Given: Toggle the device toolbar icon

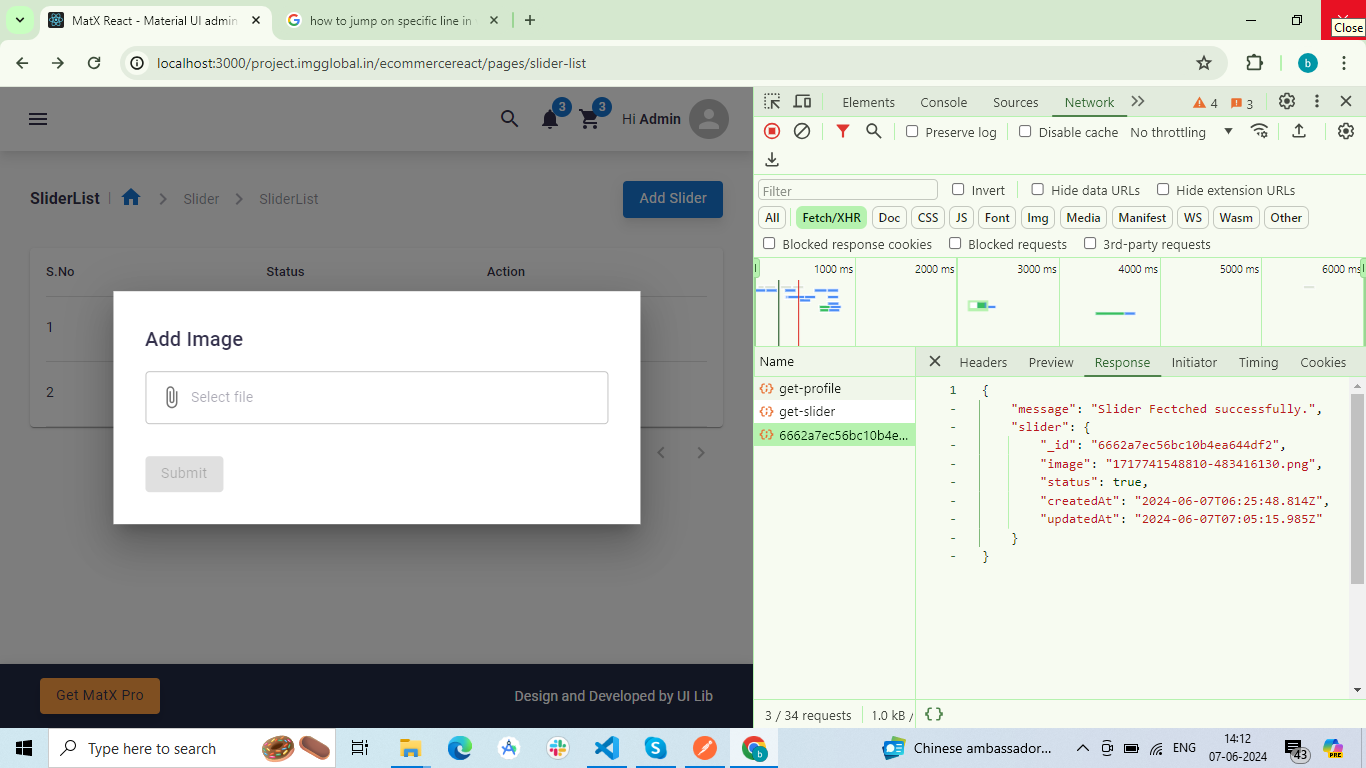Looking at the screenshot, I should (802, 102).
